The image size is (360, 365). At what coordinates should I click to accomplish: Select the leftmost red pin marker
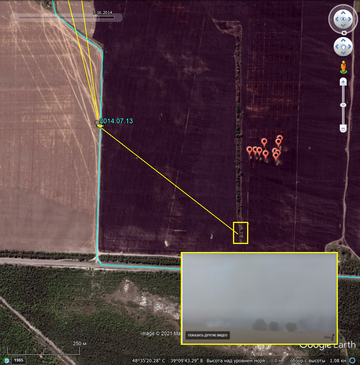tap(249, 151)
